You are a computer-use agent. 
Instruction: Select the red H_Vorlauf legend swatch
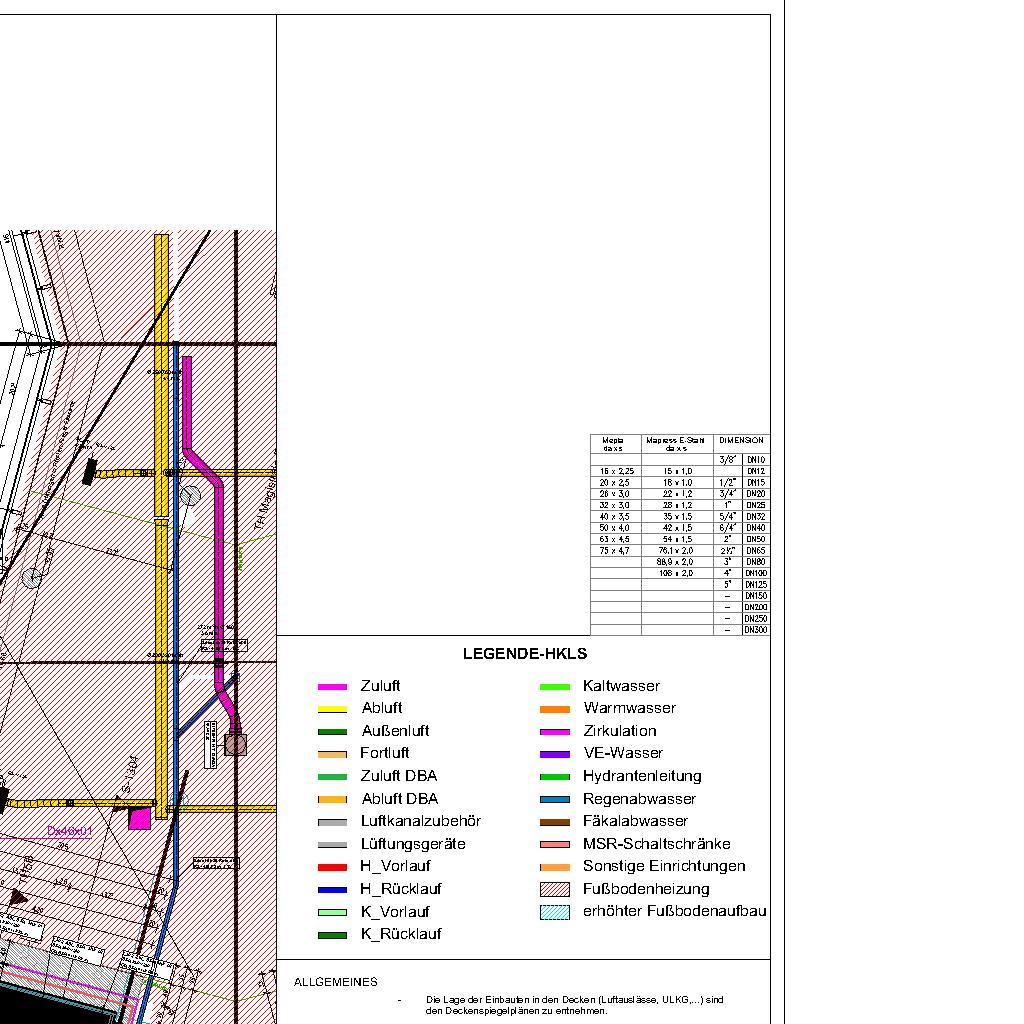(x=332, y=867)
